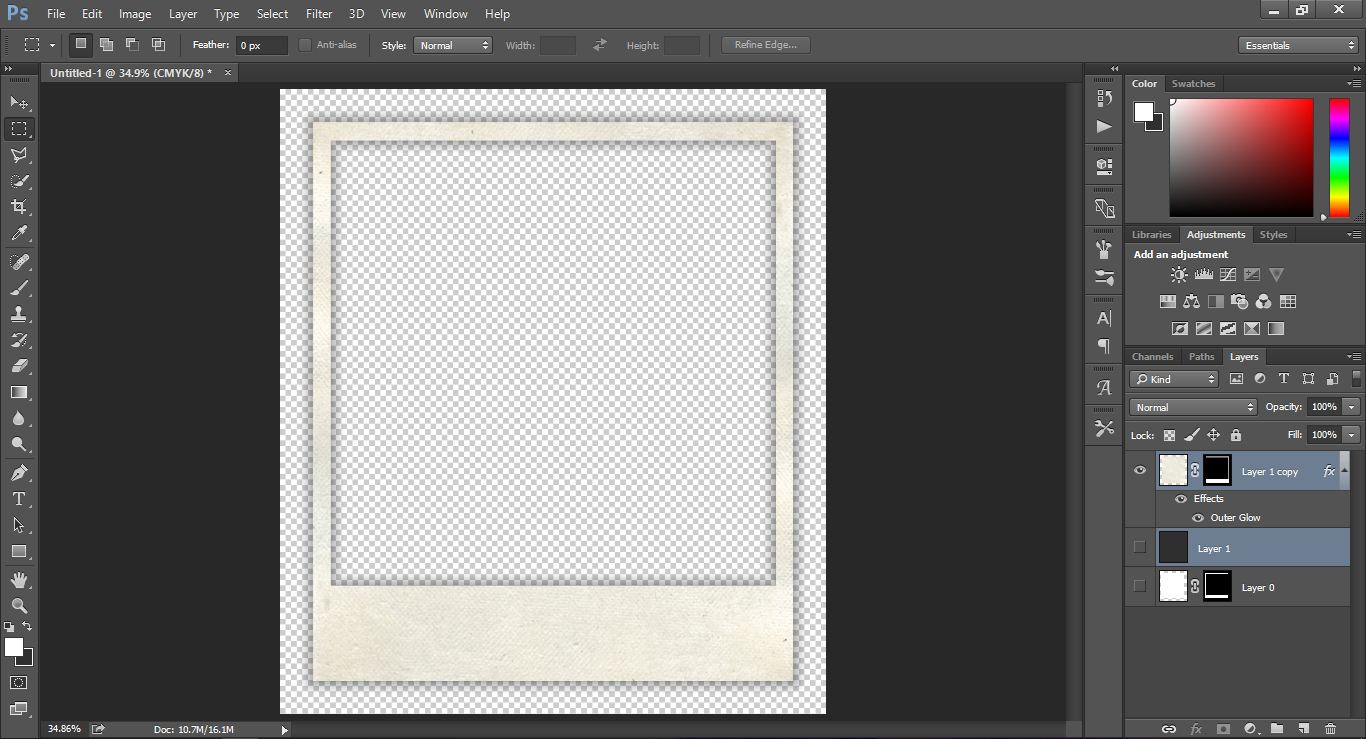Select the Clone Stamp tool
1366x739 pixels.
[19, 314]
